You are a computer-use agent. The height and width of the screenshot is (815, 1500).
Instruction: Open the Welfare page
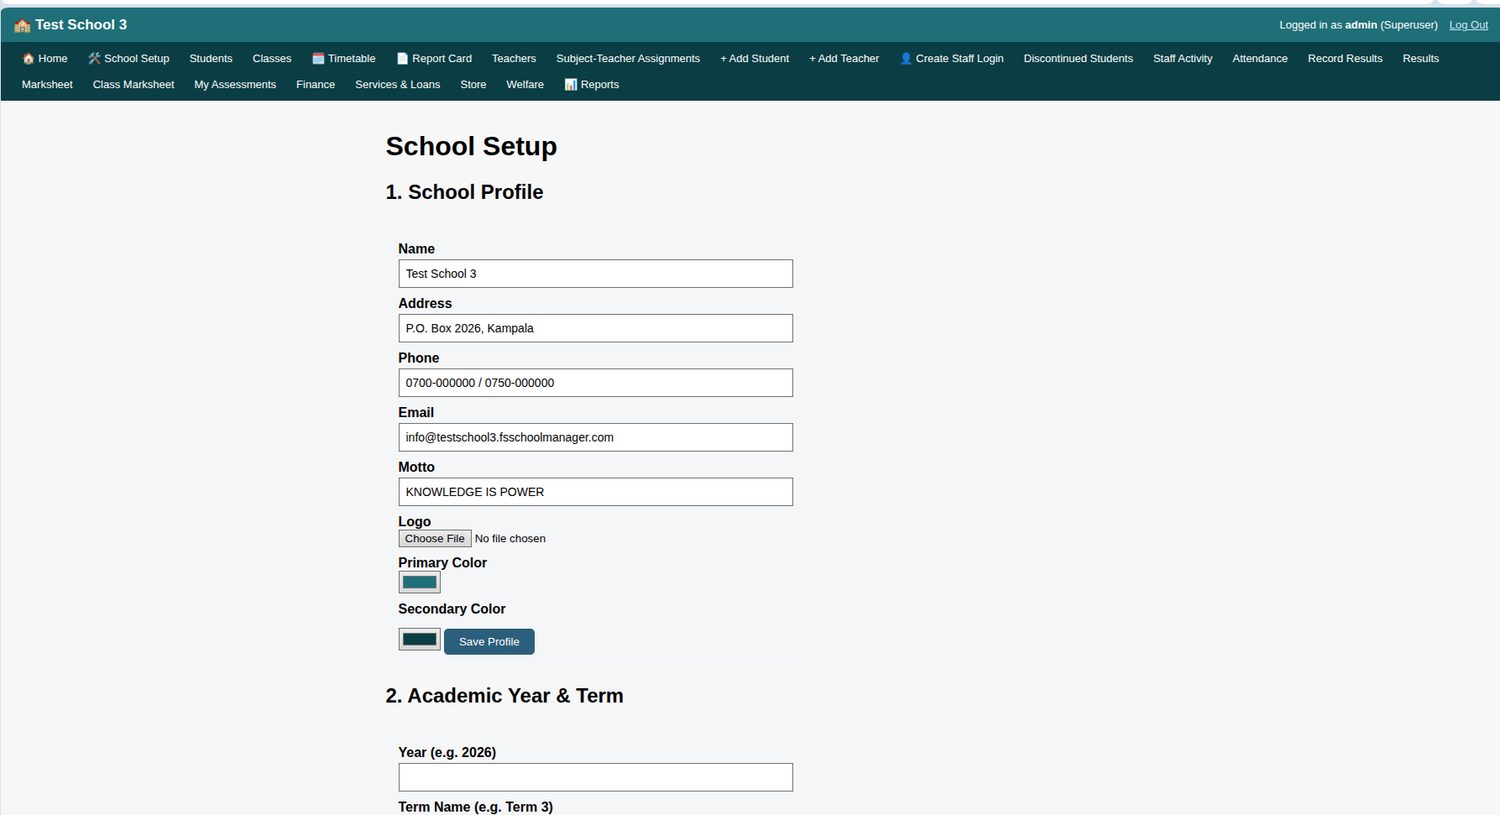click(525, 85)
